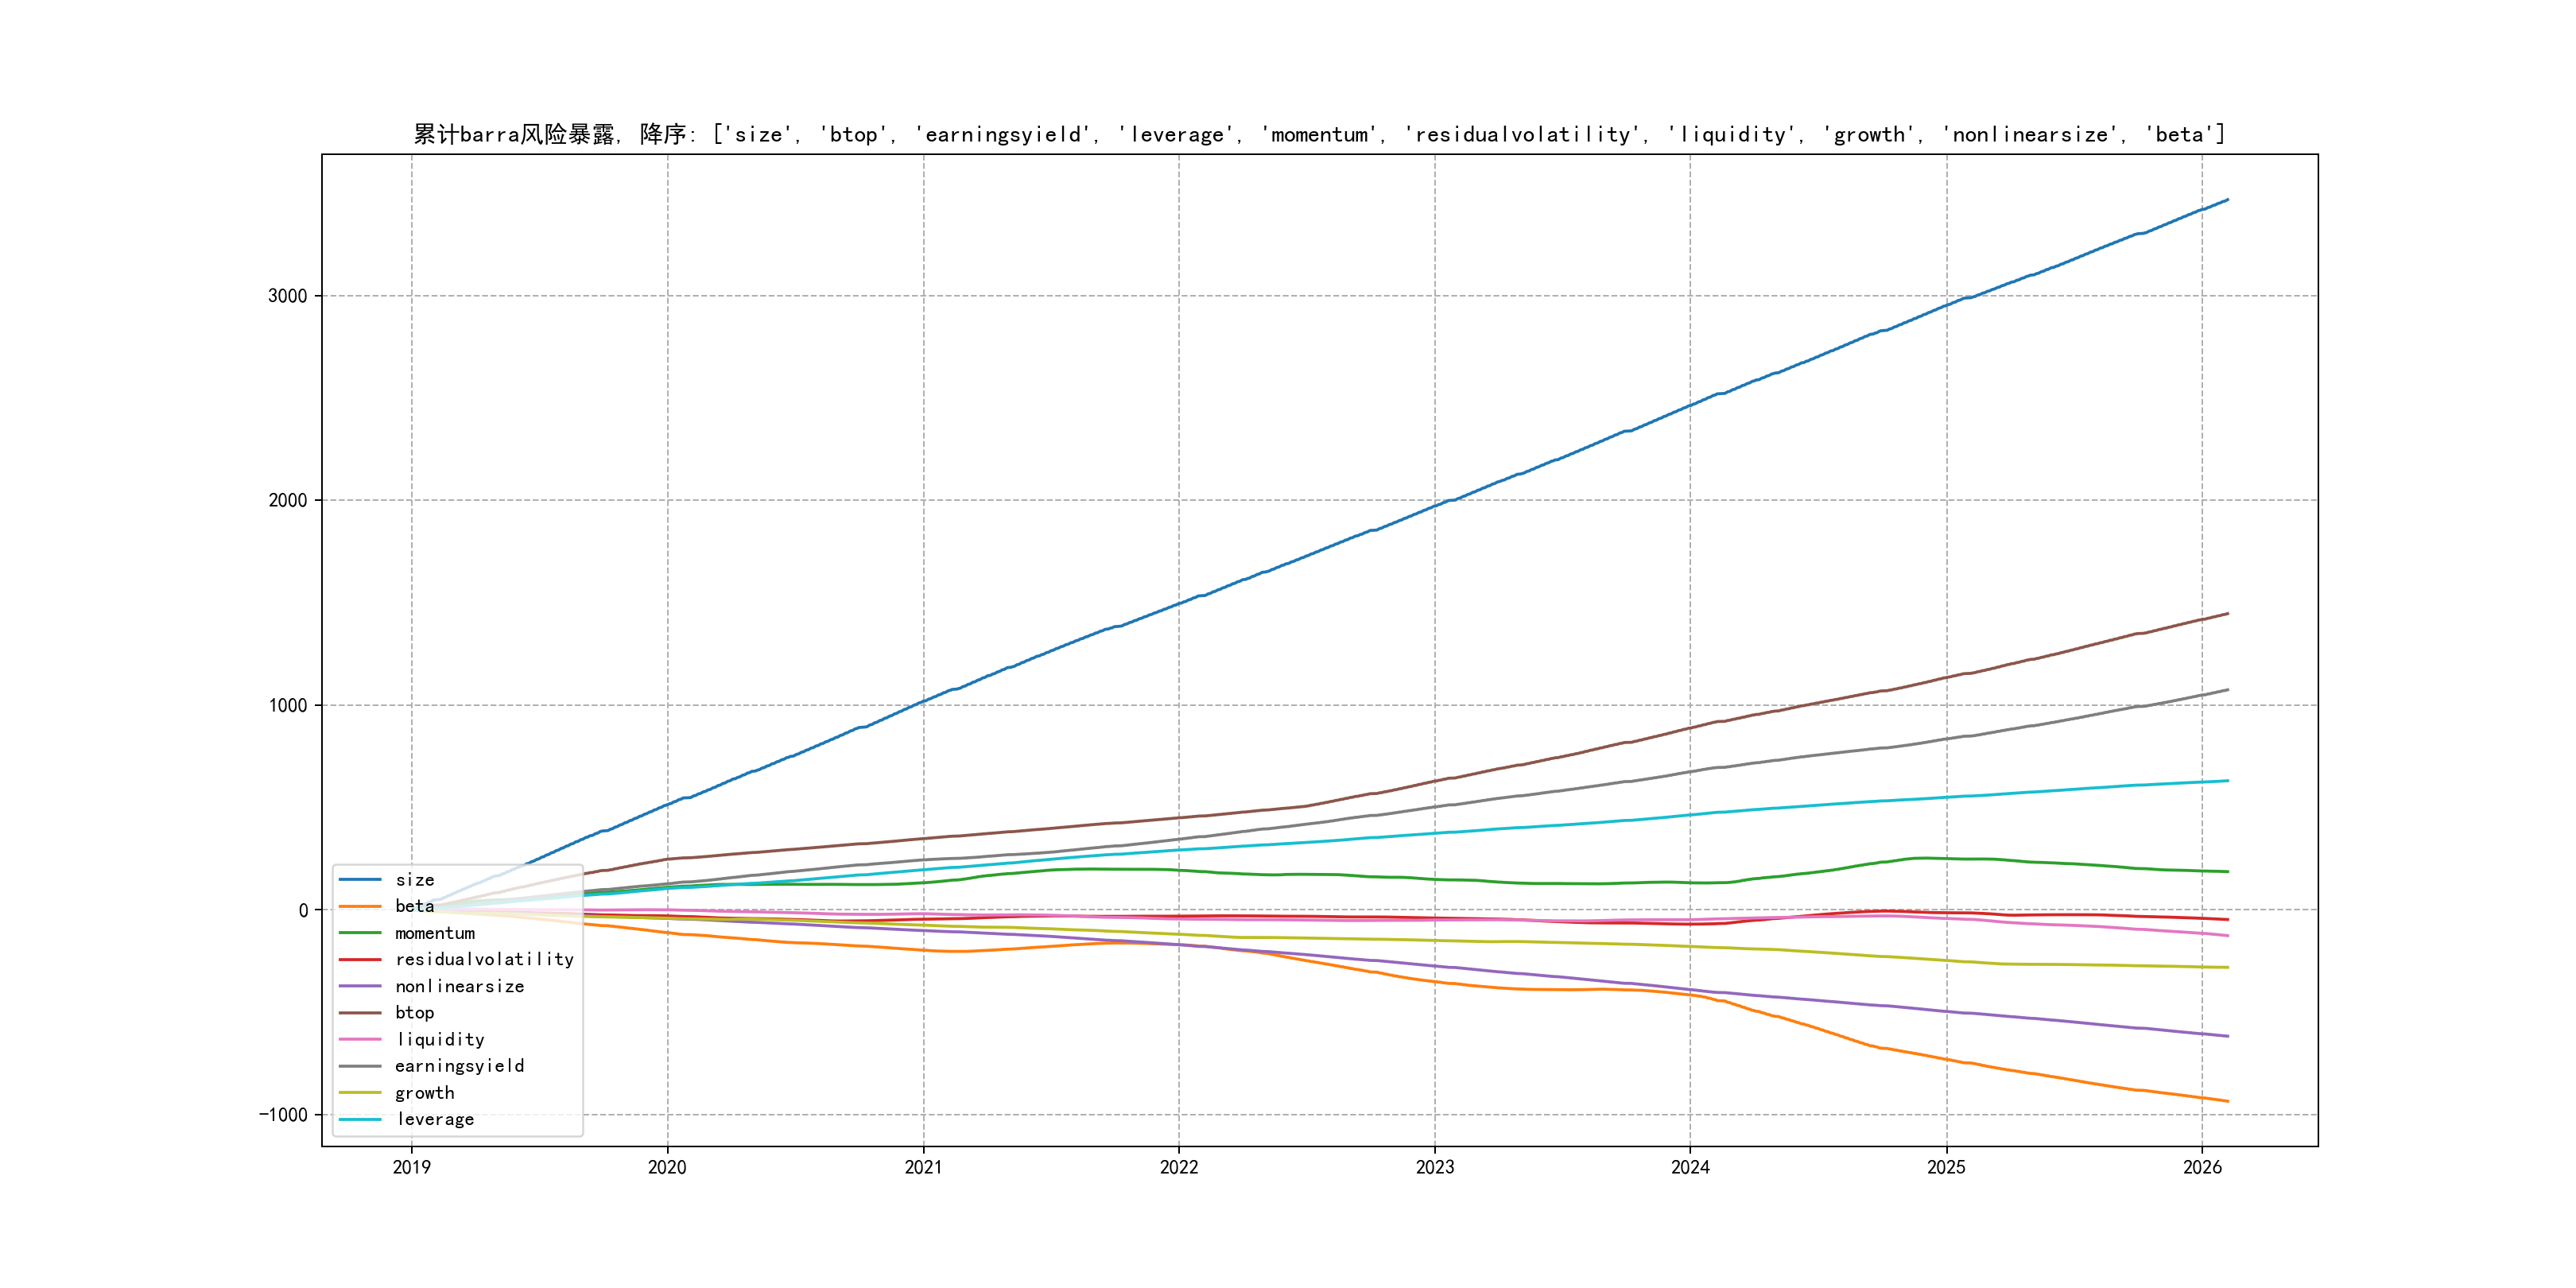Viewport: 2576px width, 1288px height.
Task: Click the btop legend label
Action: [x=414, y=1013]
